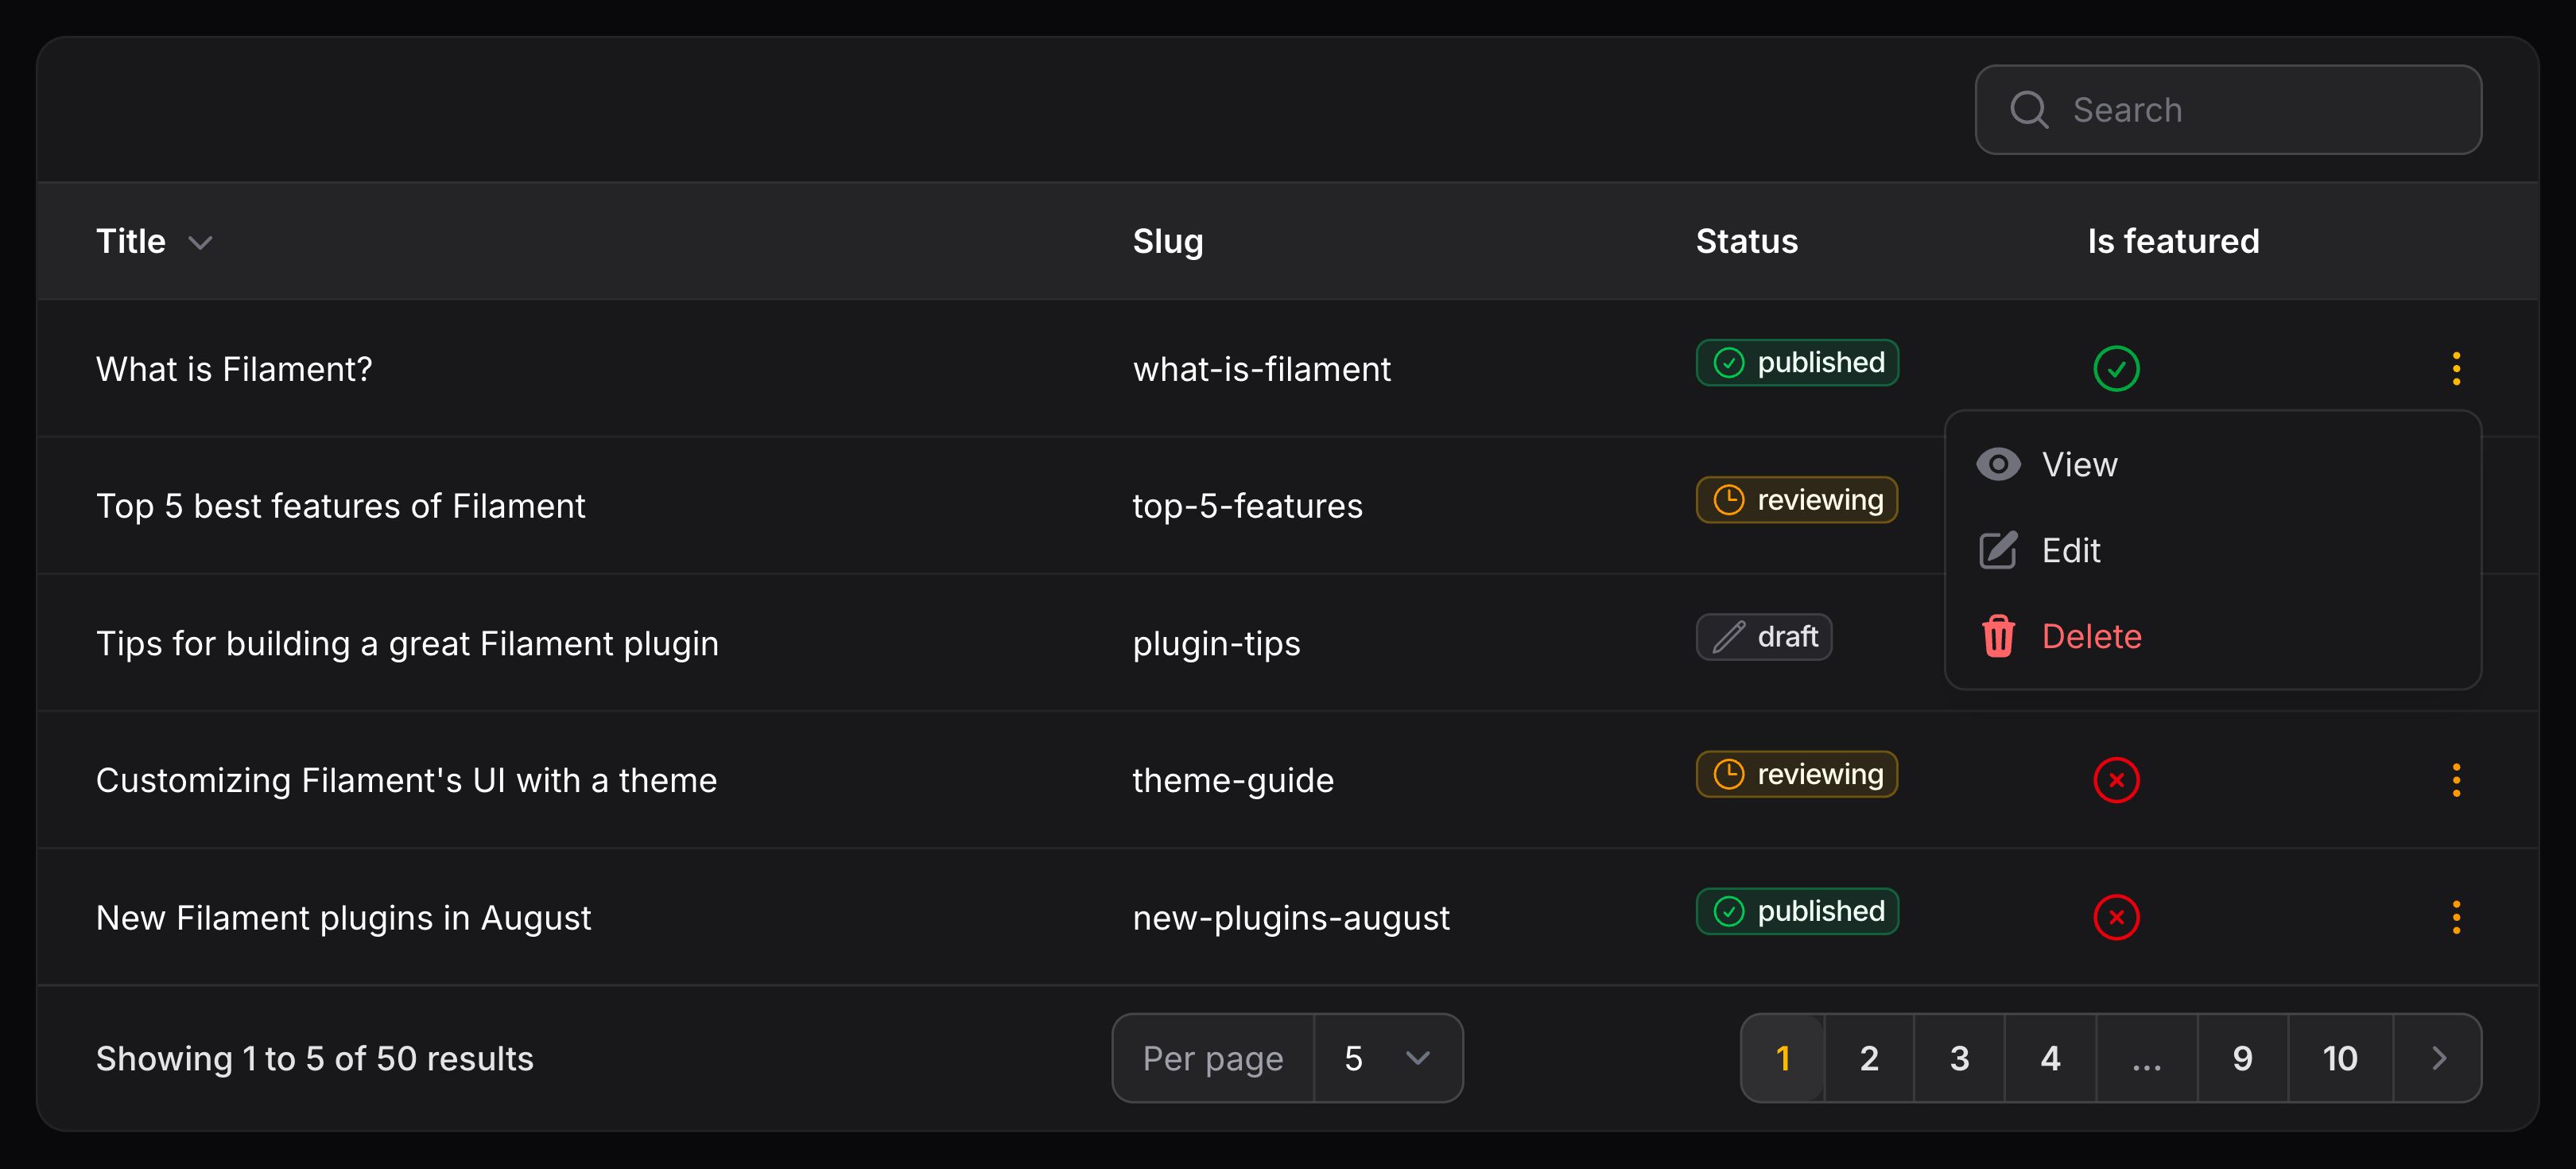
Task: Click the reviewing badge for top-5-features
Action: [x=1796, y=500]
